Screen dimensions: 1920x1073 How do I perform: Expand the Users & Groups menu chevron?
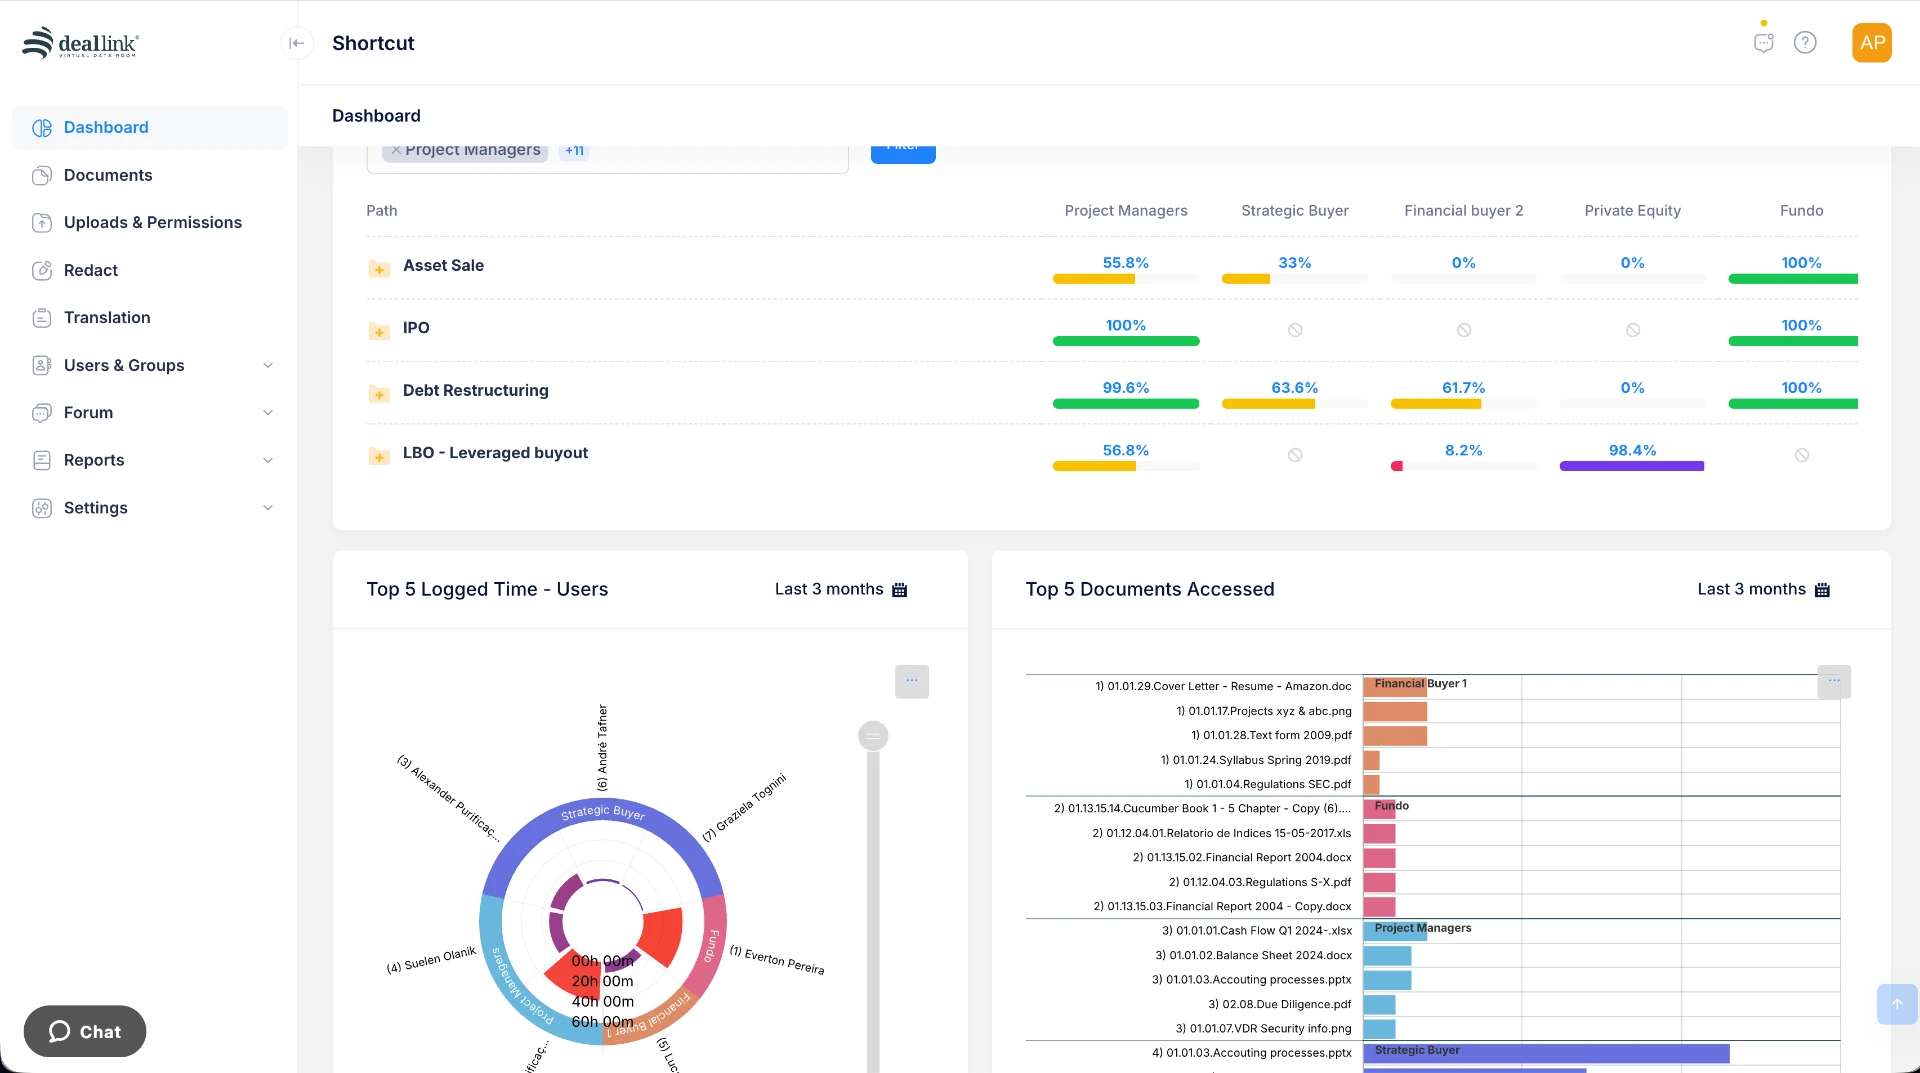pos(268,366)
